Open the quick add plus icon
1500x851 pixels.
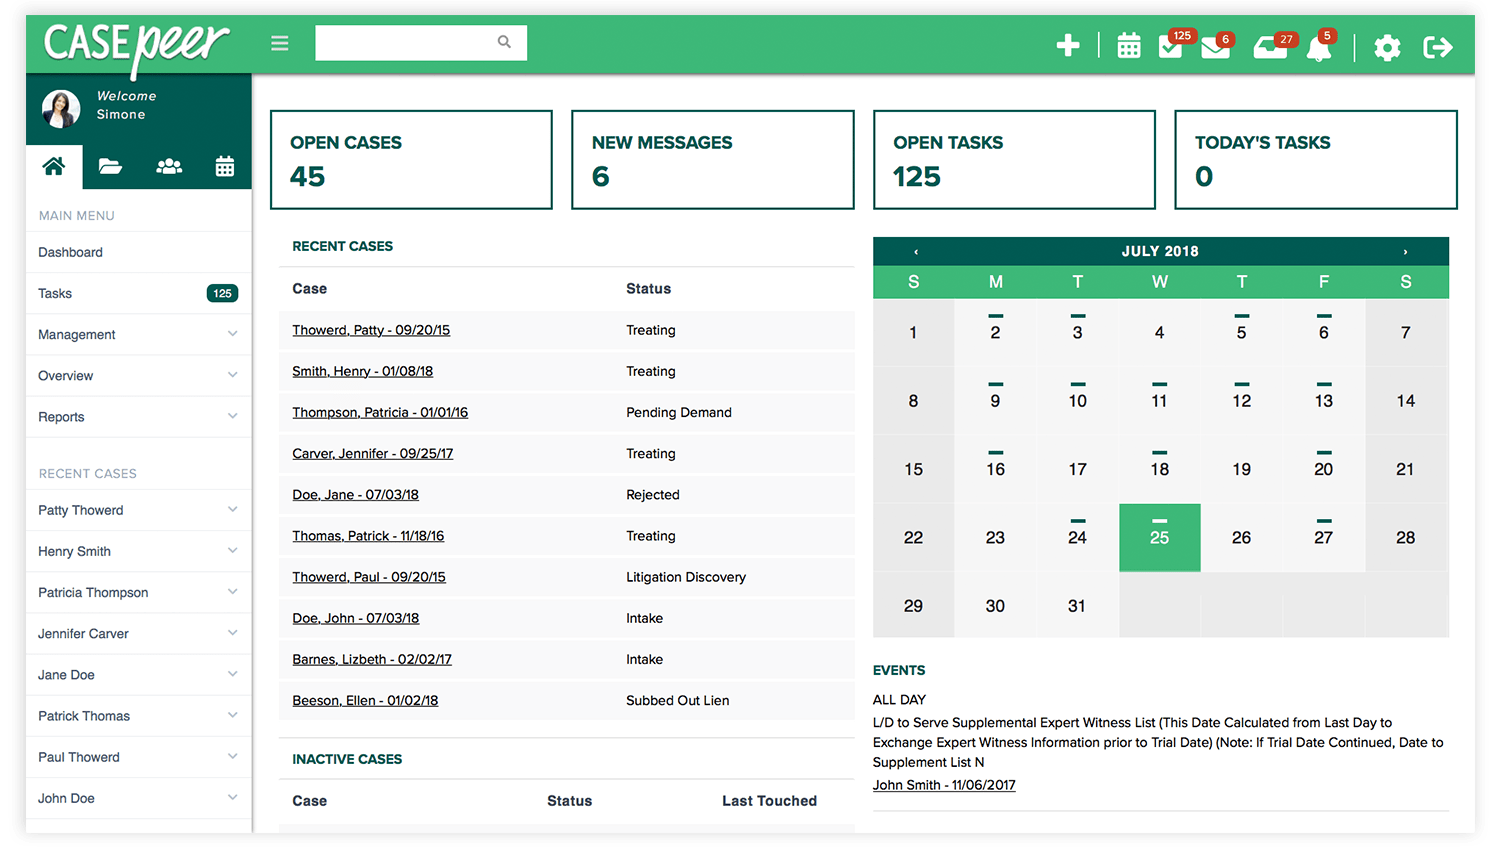(1068, 45)
